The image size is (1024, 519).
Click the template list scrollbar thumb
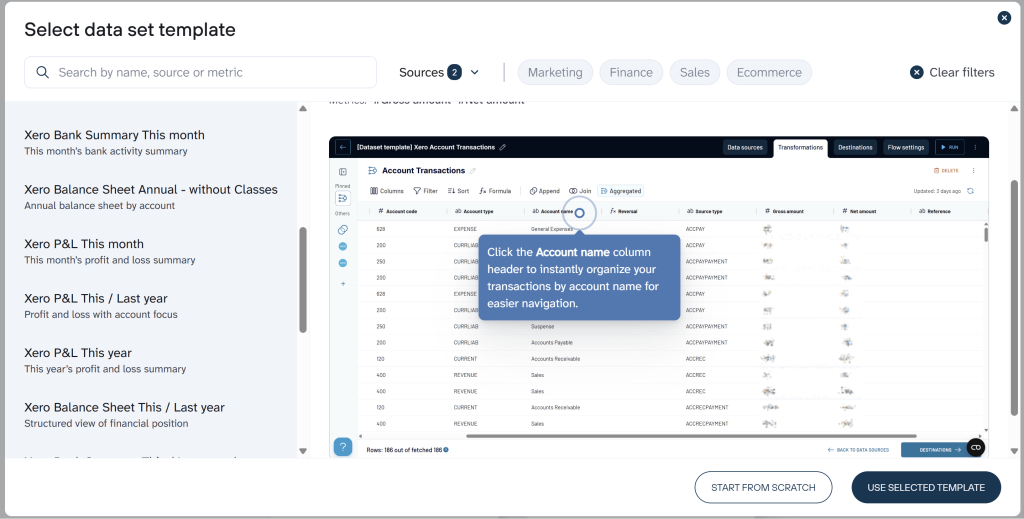click(303, 280)
